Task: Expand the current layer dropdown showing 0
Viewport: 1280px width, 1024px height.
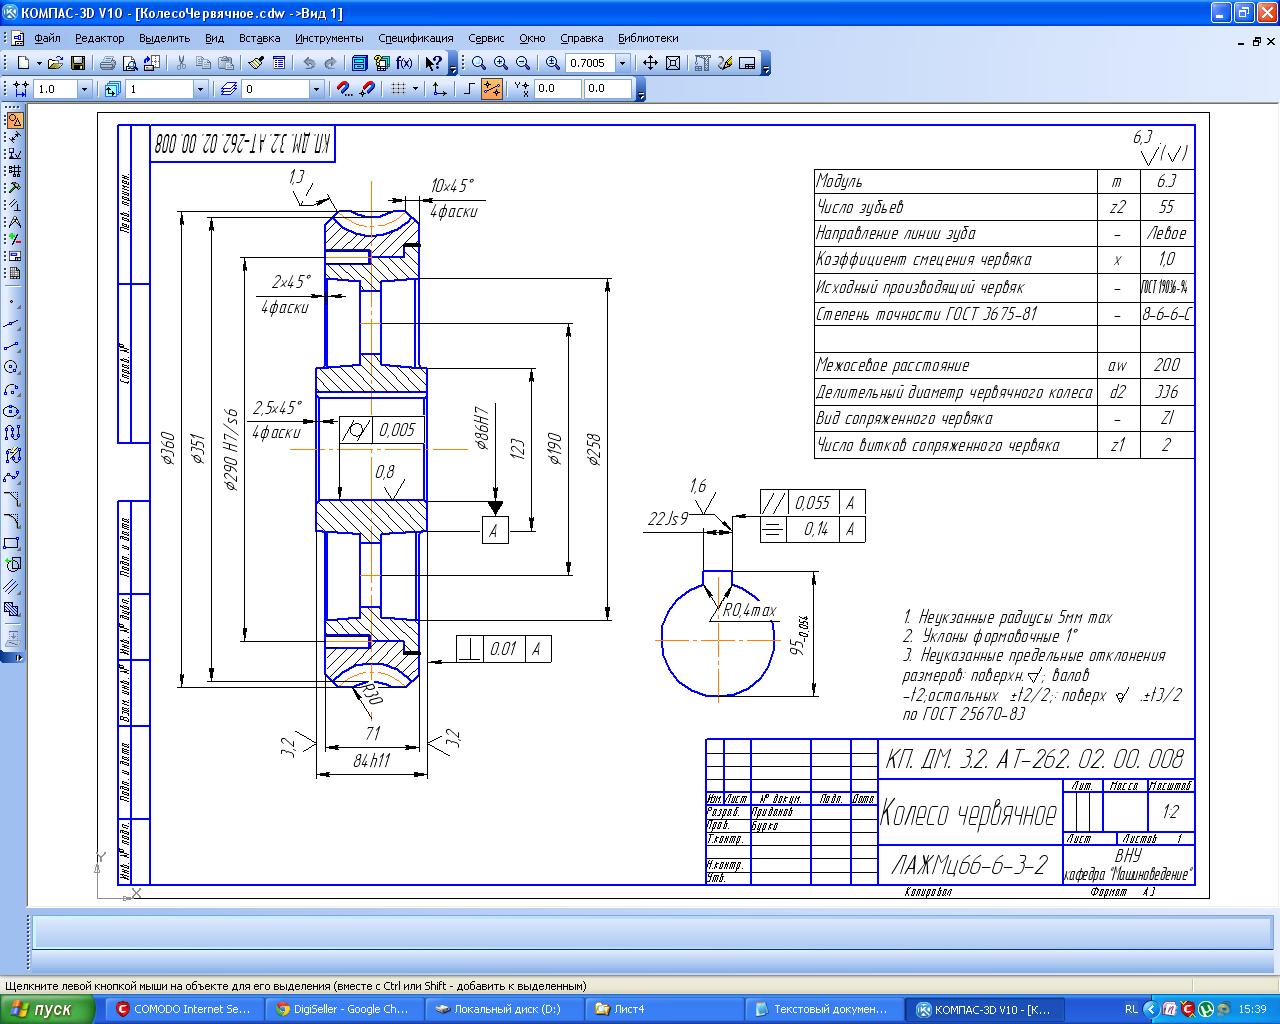Action: (x=316, y=89)
